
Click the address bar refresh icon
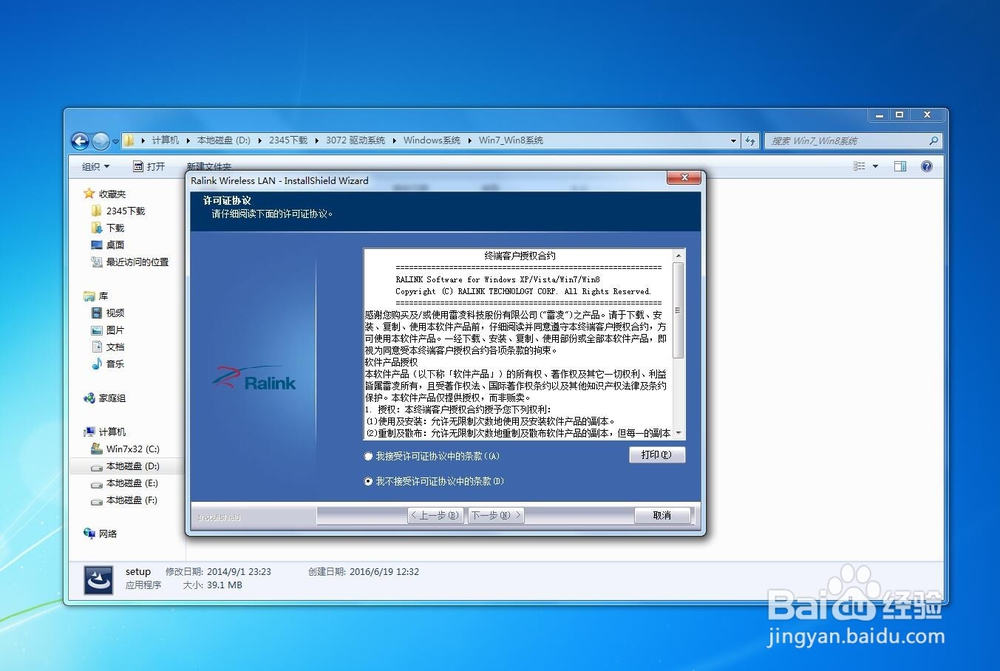(750, 141)
